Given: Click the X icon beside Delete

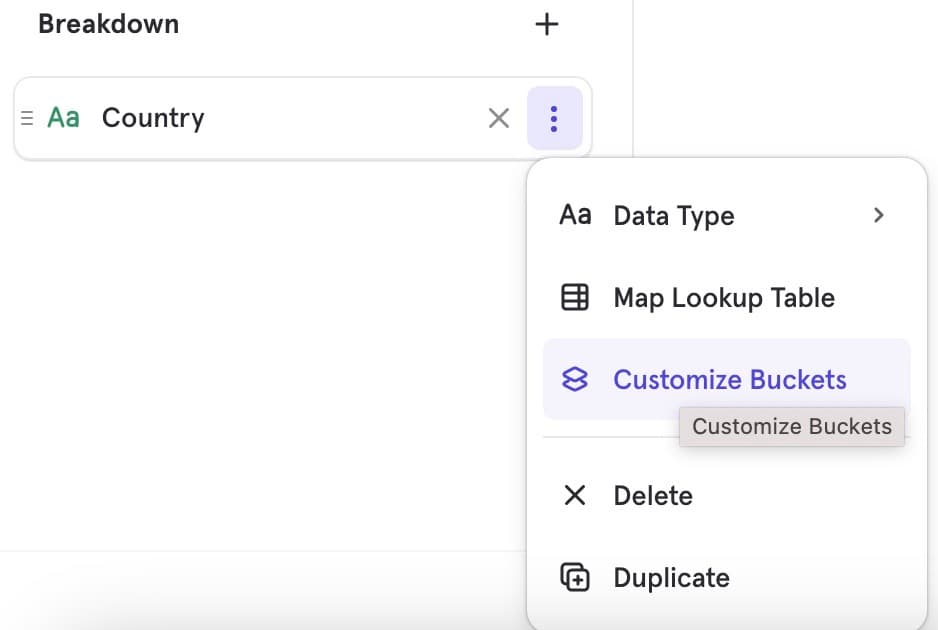Looking at the screenshot, I should tap(575, 495).
